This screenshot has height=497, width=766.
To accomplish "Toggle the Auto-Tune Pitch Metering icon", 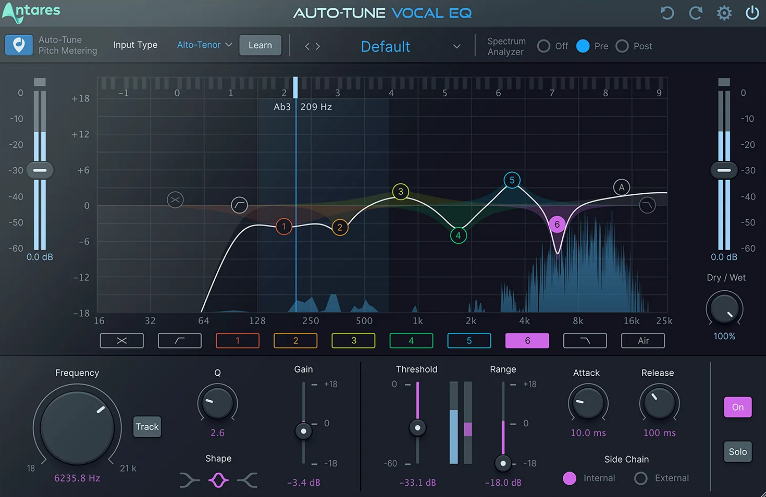I will tap(17, 45).
